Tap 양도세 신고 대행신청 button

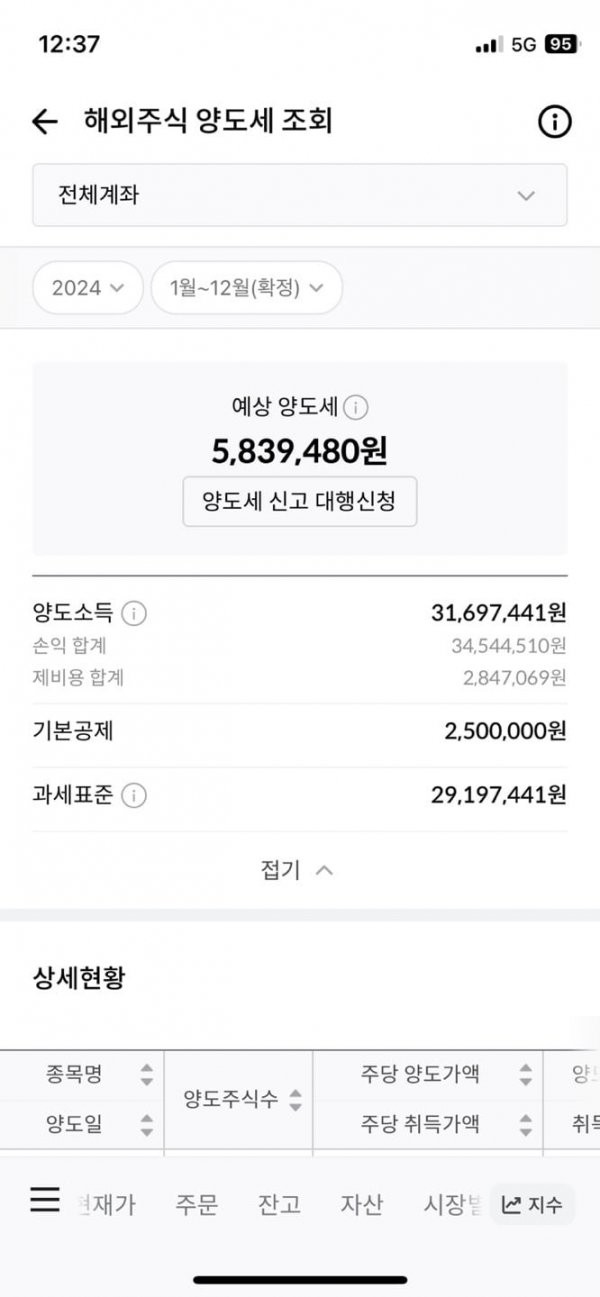(300, 501)
